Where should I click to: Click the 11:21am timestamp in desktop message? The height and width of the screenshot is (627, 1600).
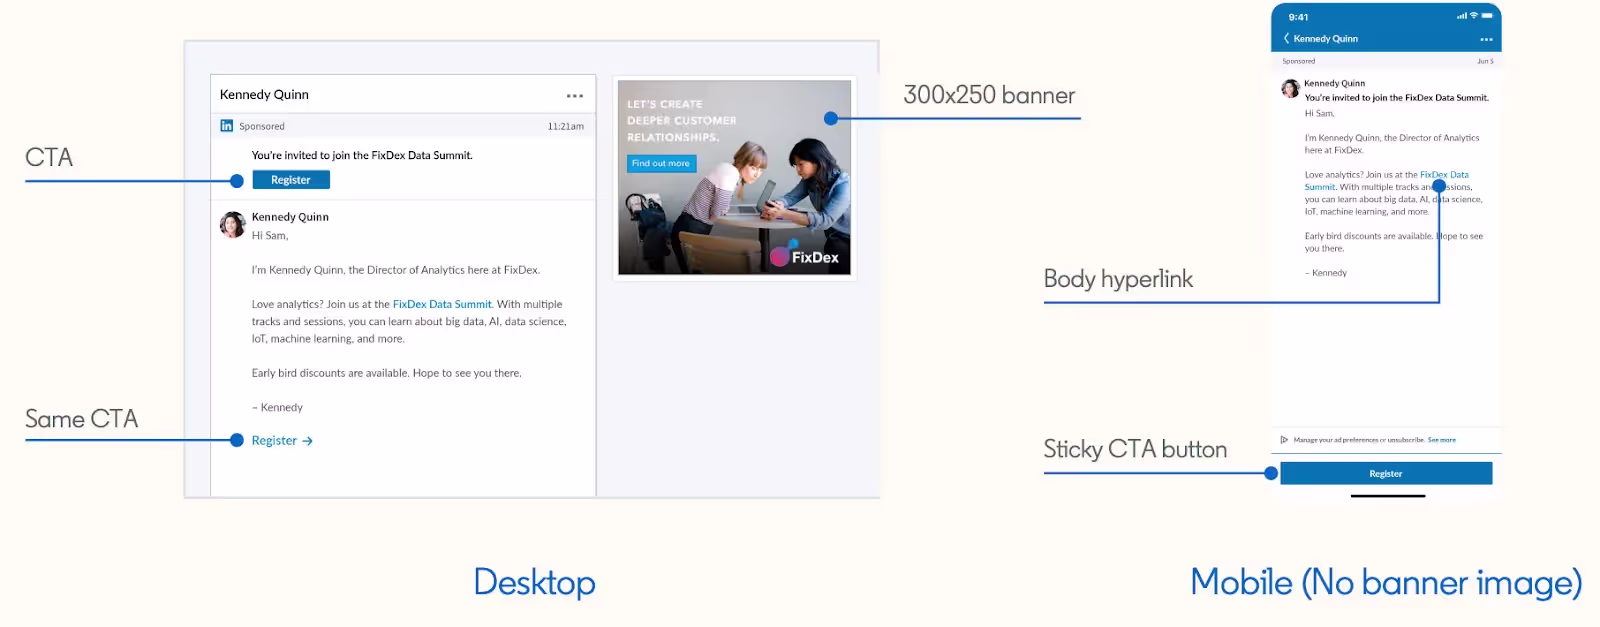tap(566, 127)
